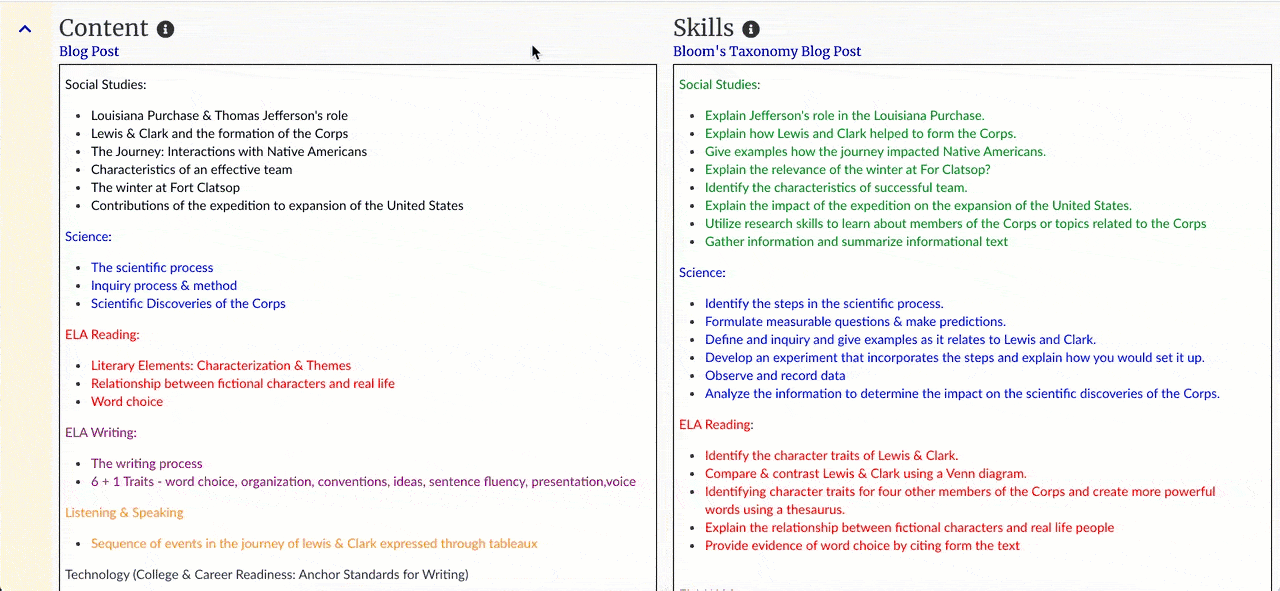The height and width of the screenshot is (591, 1280).
Task: Open the Blog Post link under Content
Action: point(89,51)
